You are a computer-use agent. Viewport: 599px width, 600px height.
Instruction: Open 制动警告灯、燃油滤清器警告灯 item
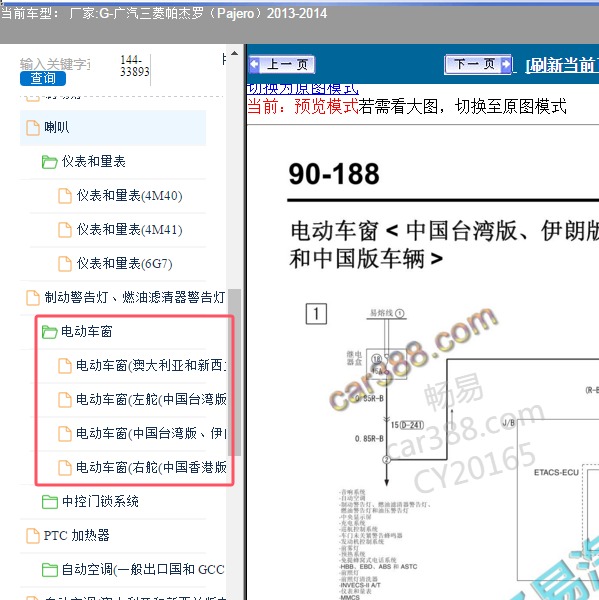(134, 297)
